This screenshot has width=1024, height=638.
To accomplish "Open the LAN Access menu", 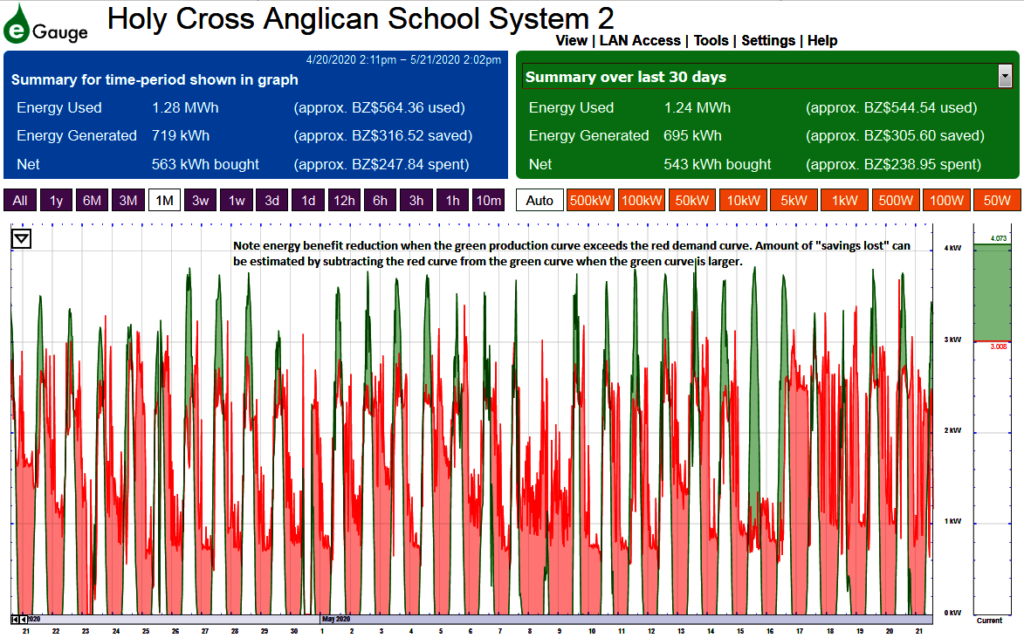I will pos(640,40).
